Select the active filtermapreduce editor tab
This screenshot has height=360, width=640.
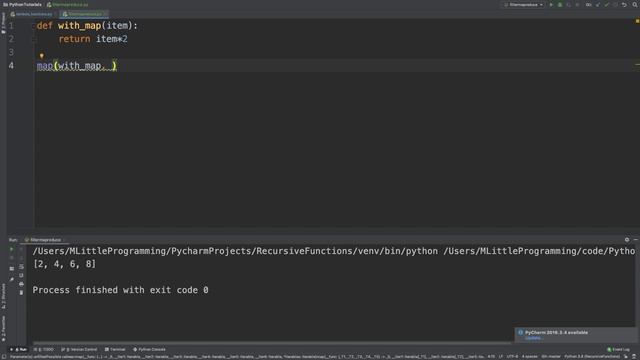84,14
